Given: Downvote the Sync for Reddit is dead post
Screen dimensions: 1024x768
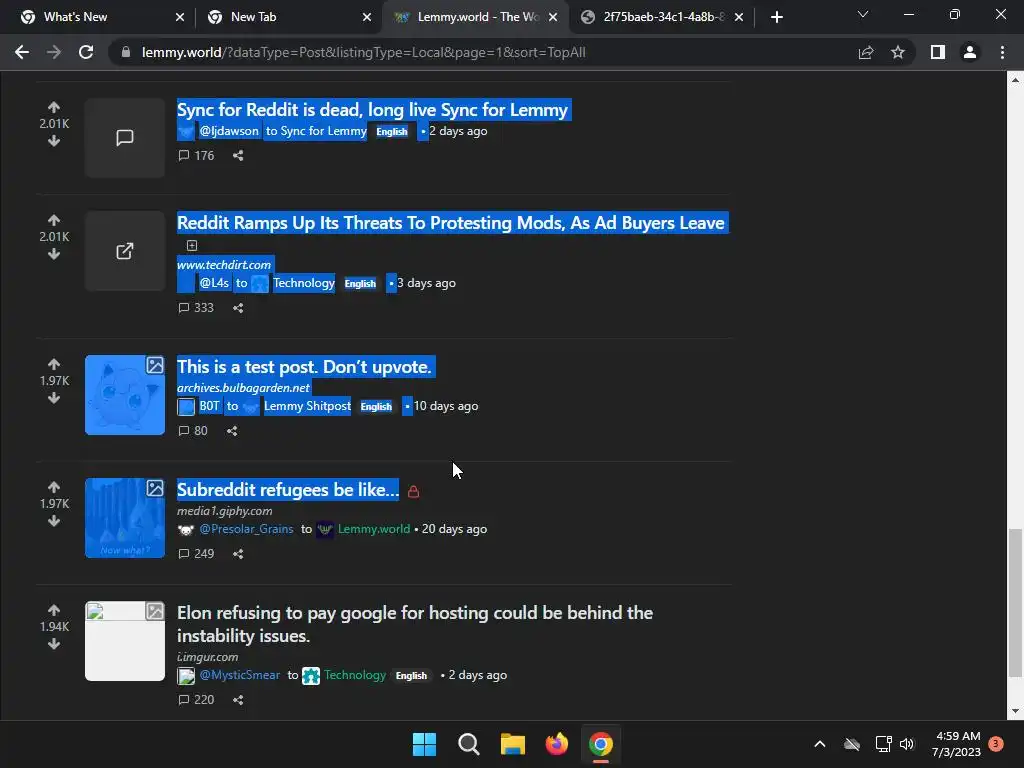Looking at the screenshot, I should (x=54, y=141).
